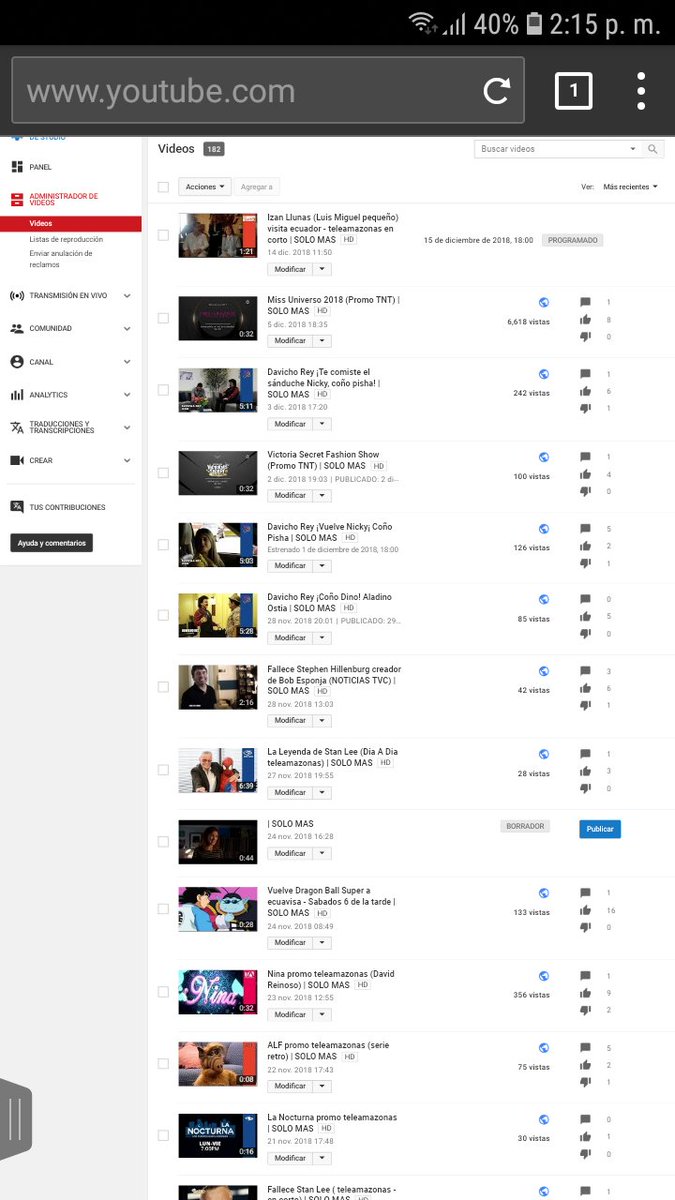675x1200 pixels.
Task: Check the box for Victoria Secret Fashion Show
Action: point(163,473)
